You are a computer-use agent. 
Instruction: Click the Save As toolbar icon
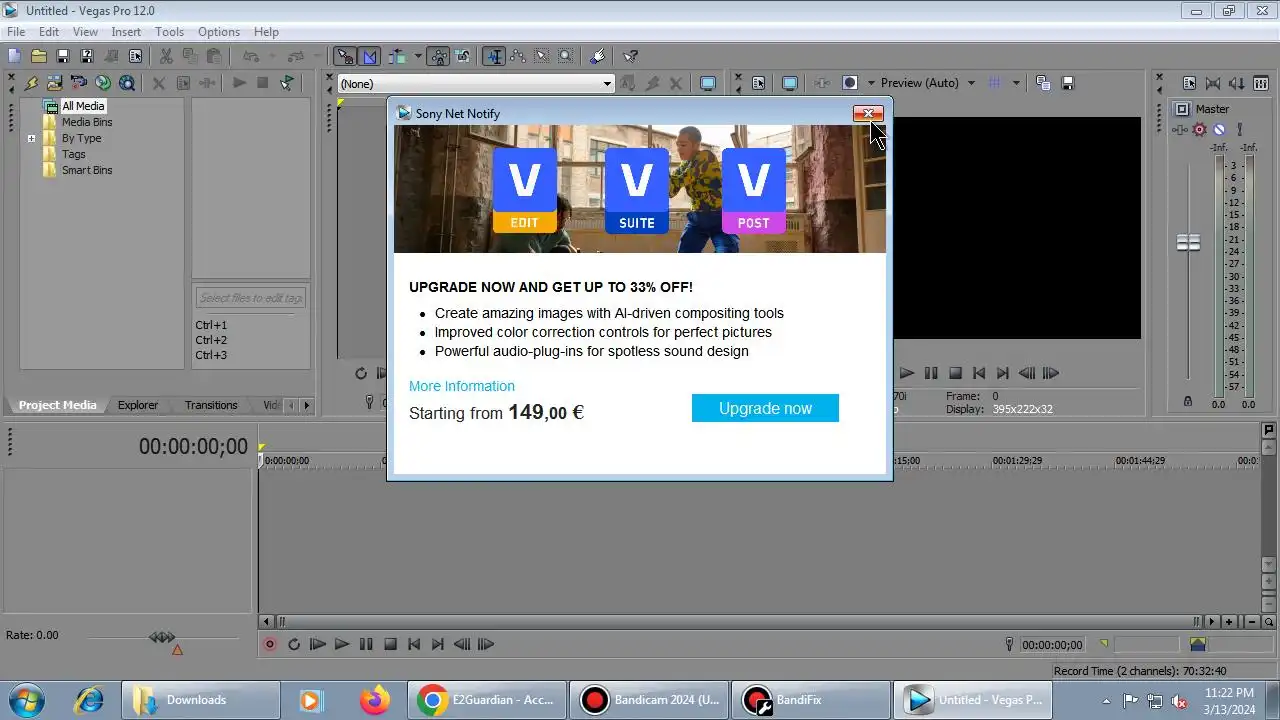coord(86,56)
